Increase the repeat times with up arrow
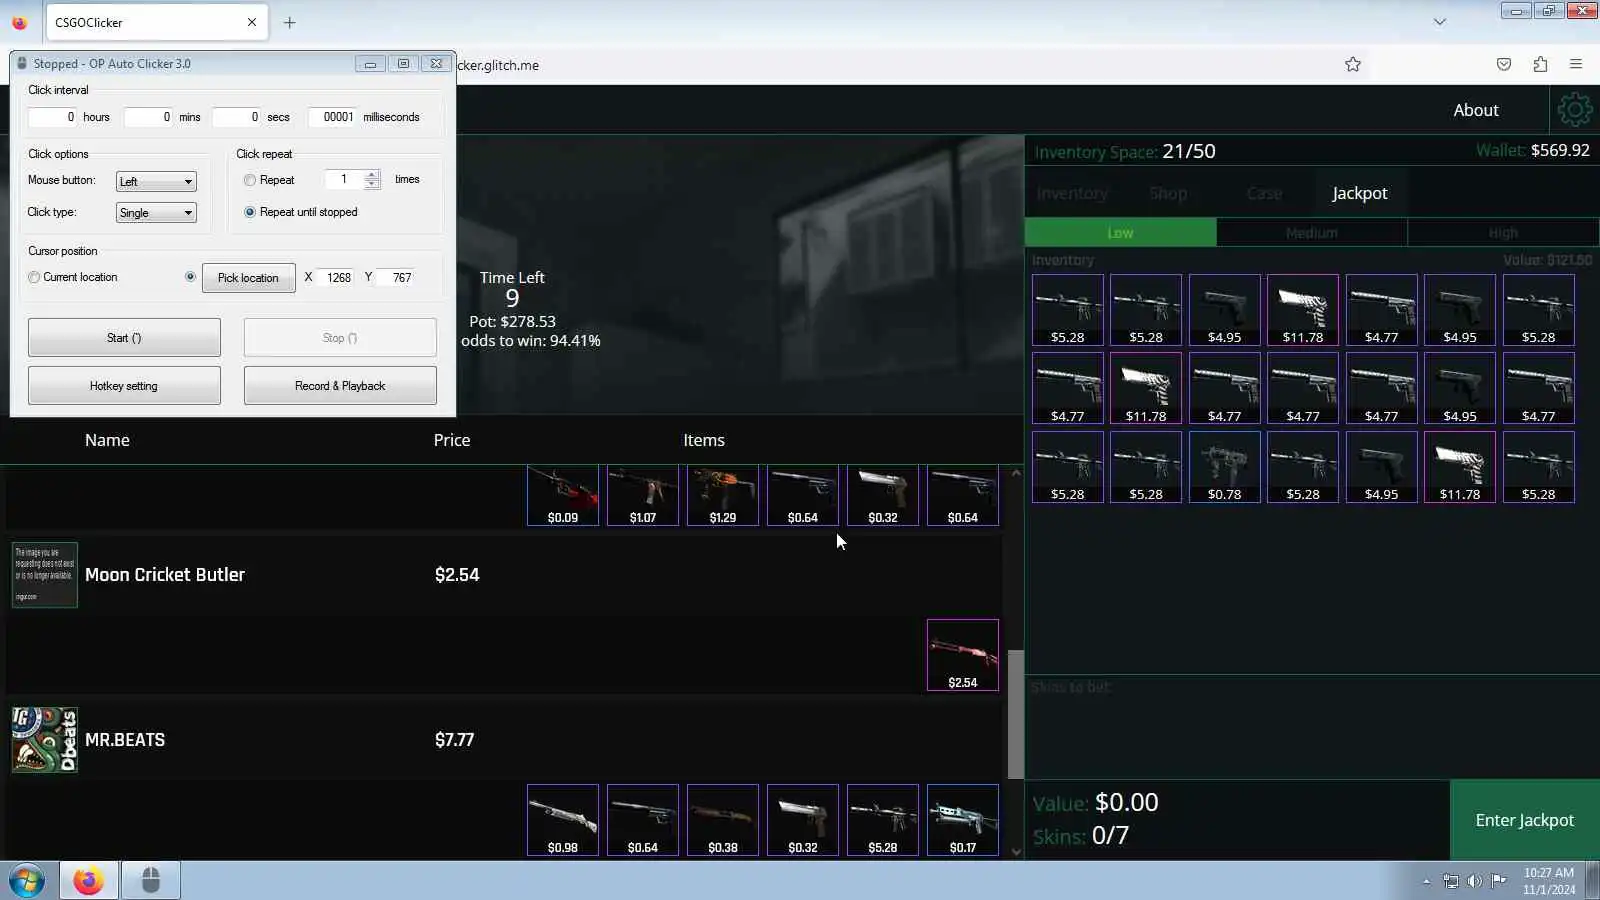The height and width of the screenshot is (900, 1600). (x=372, y=175)
